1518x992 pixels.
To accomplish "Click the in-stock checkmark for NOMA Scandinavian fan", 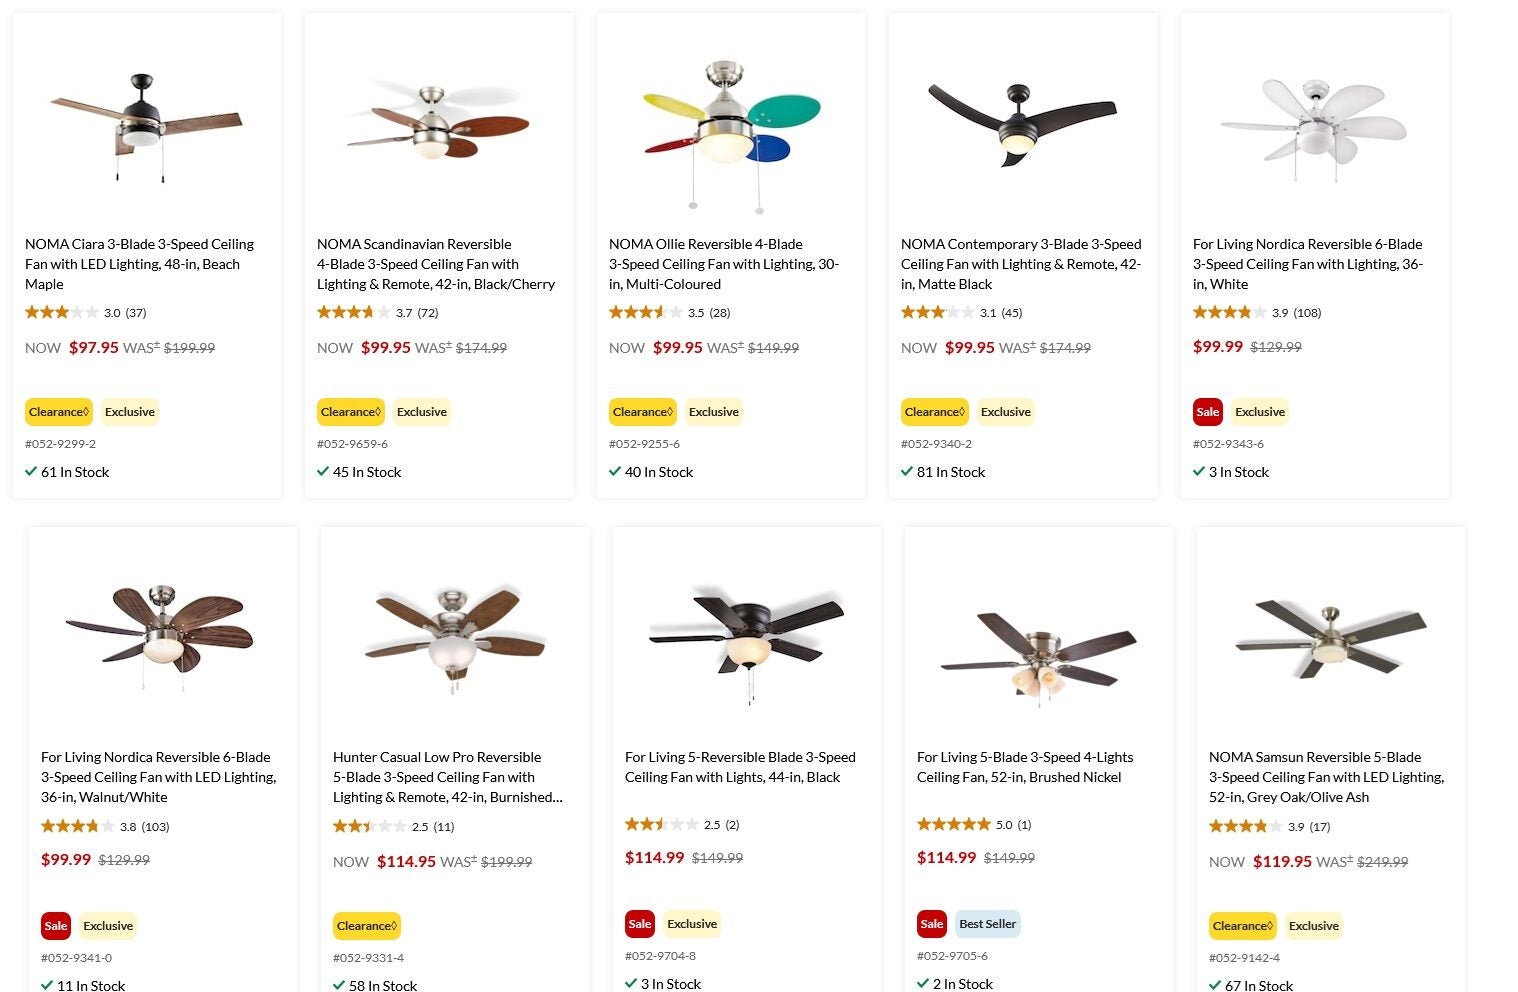I will 323,471.
